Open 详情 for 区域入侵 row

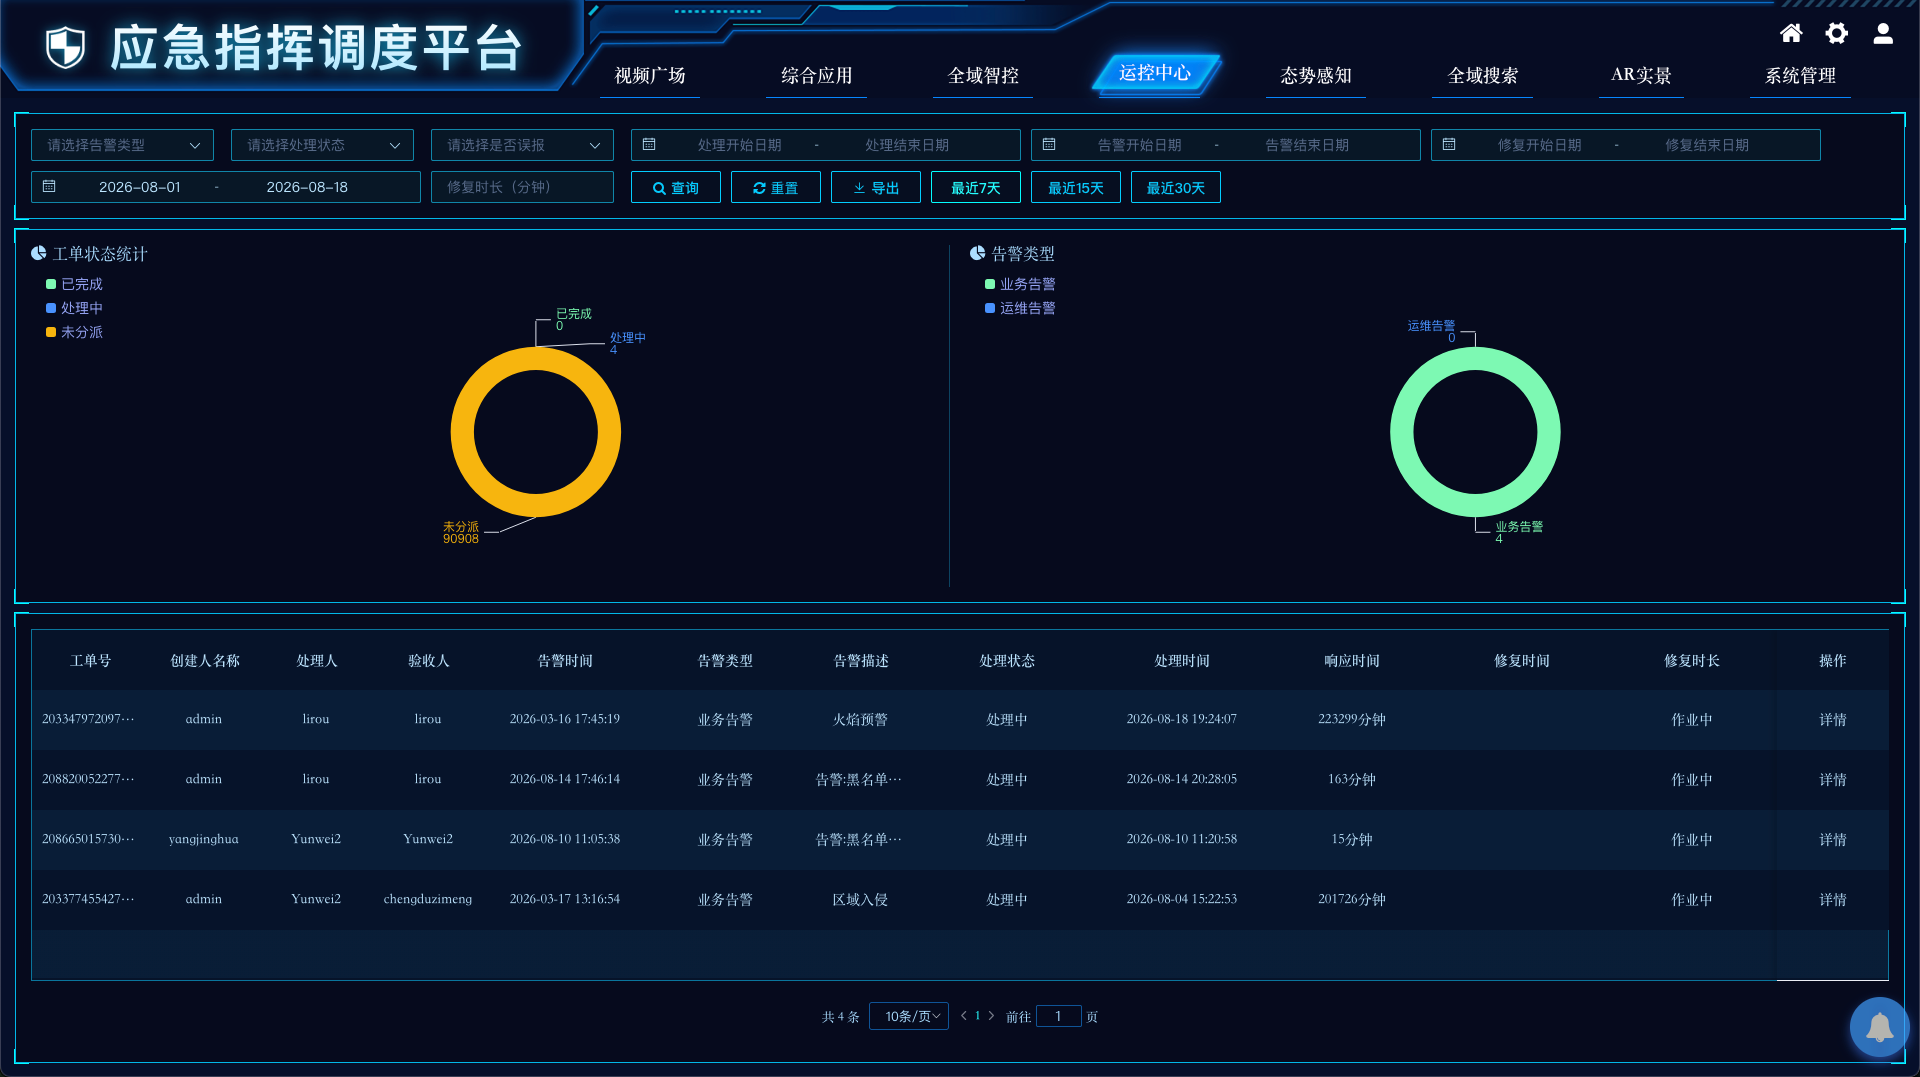(1833, 900)
